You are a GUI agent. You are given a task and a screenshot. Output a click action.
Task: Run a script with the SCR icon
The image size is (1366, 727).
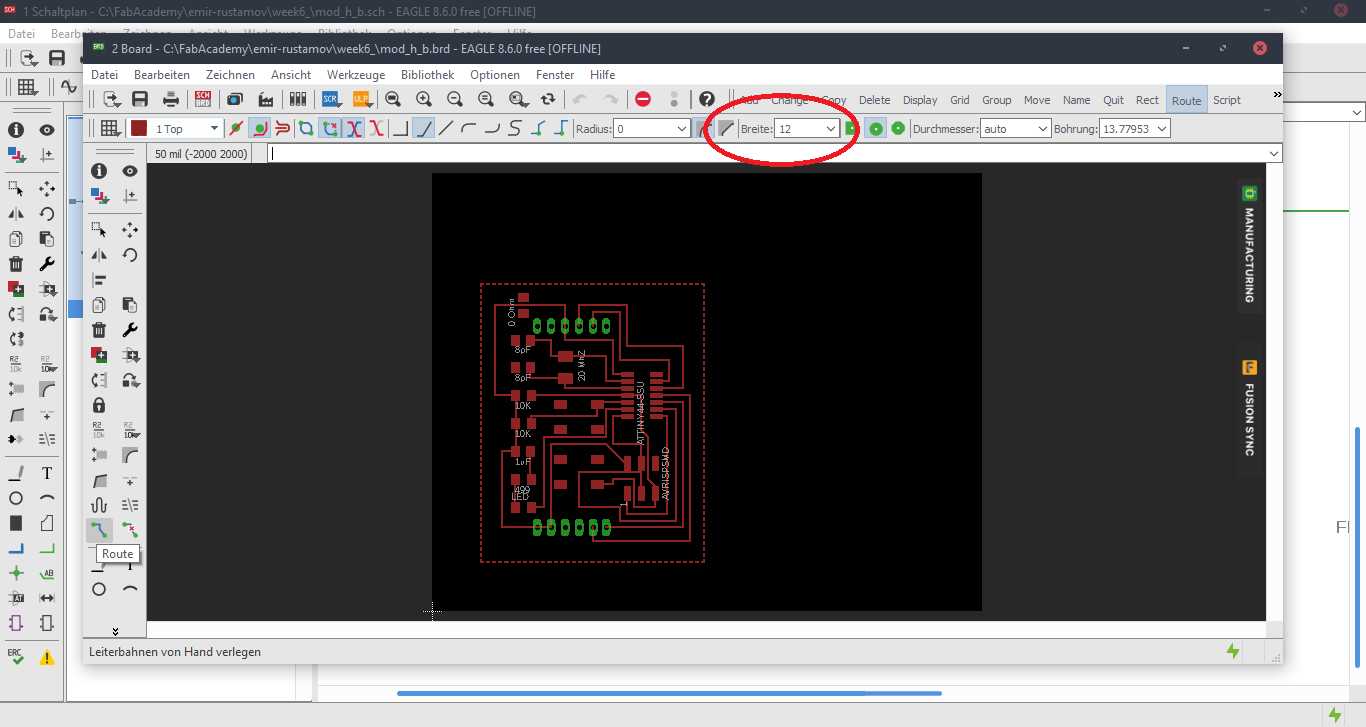[x=330, y=99]
